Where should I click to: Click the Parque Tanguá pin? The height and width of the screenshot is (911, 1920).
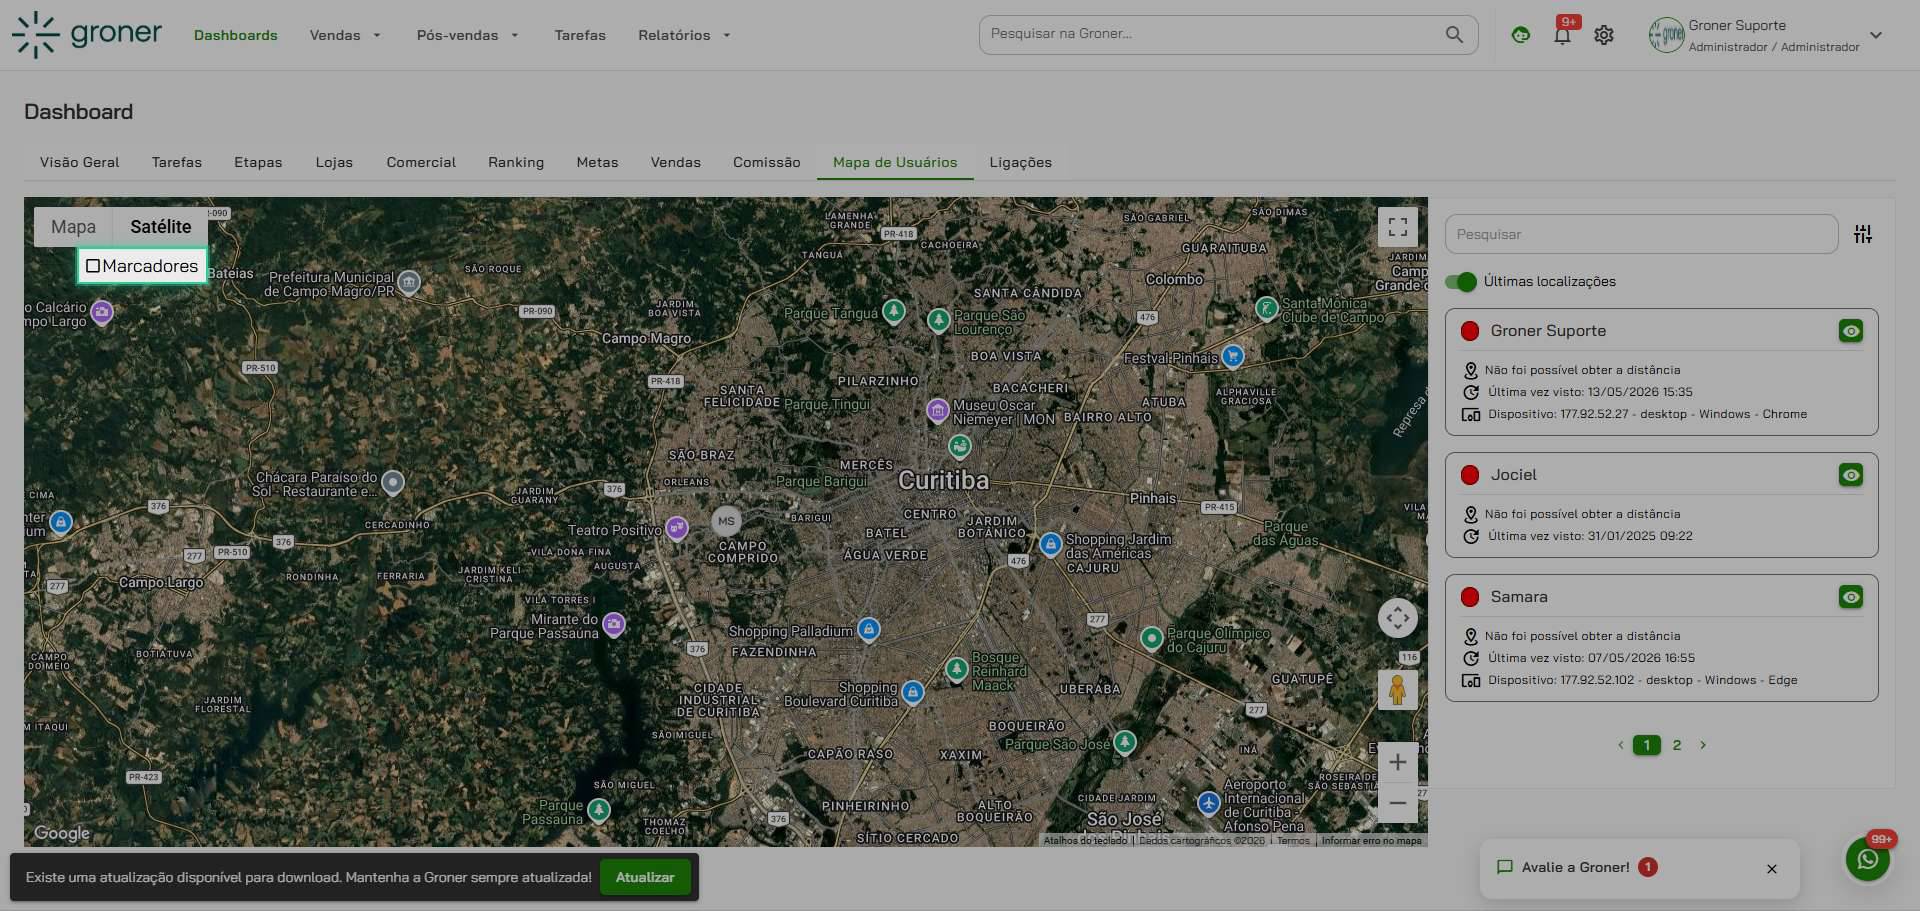(894, 312)
